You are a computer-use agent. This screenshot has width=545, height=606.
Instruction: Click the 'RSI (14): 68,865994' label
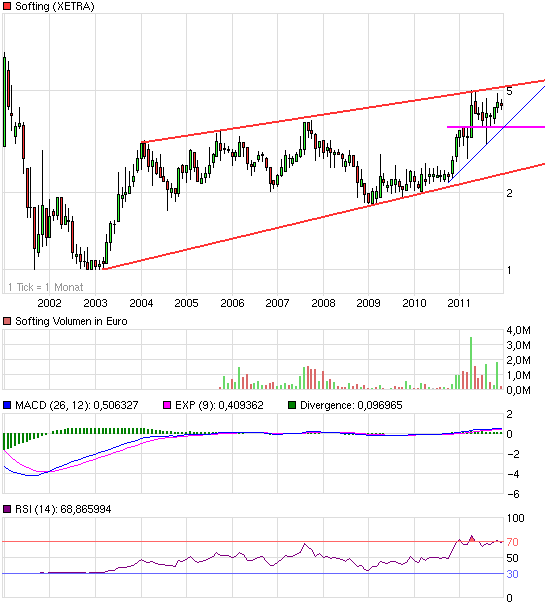63,509
